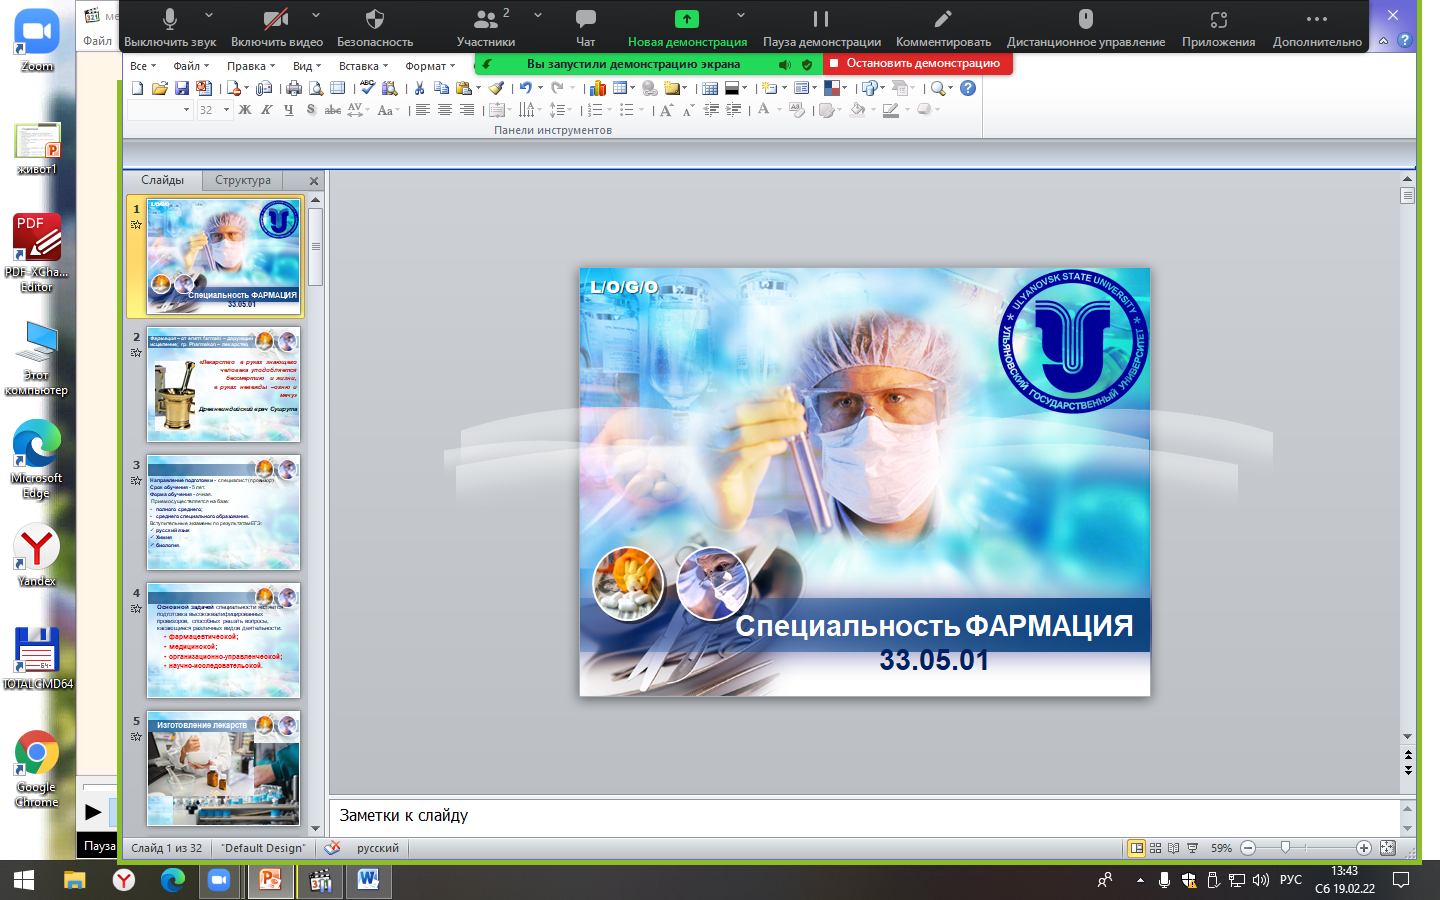Switch to Normal view in status bar
The height and width of the screenshot is (900, 1440).
coord(1136,848)
